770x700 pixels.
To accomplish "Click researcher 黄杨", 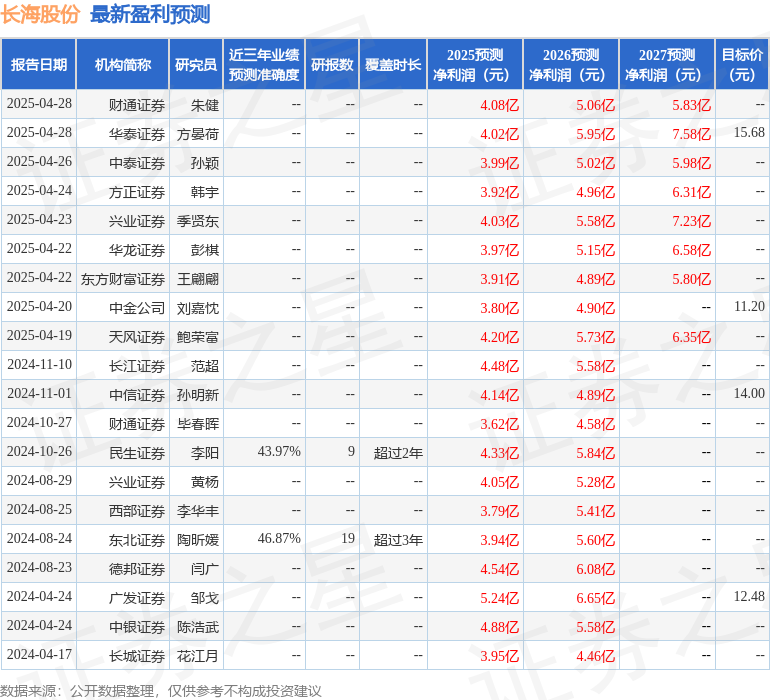I will (x=205, y=481).
